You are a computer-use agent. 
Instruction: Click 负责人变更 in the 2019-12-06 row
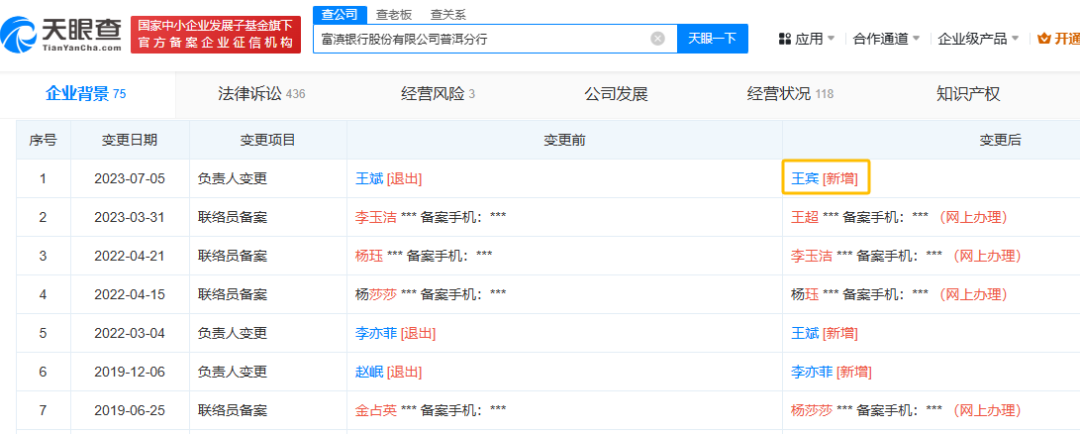(x=232, y=372)
